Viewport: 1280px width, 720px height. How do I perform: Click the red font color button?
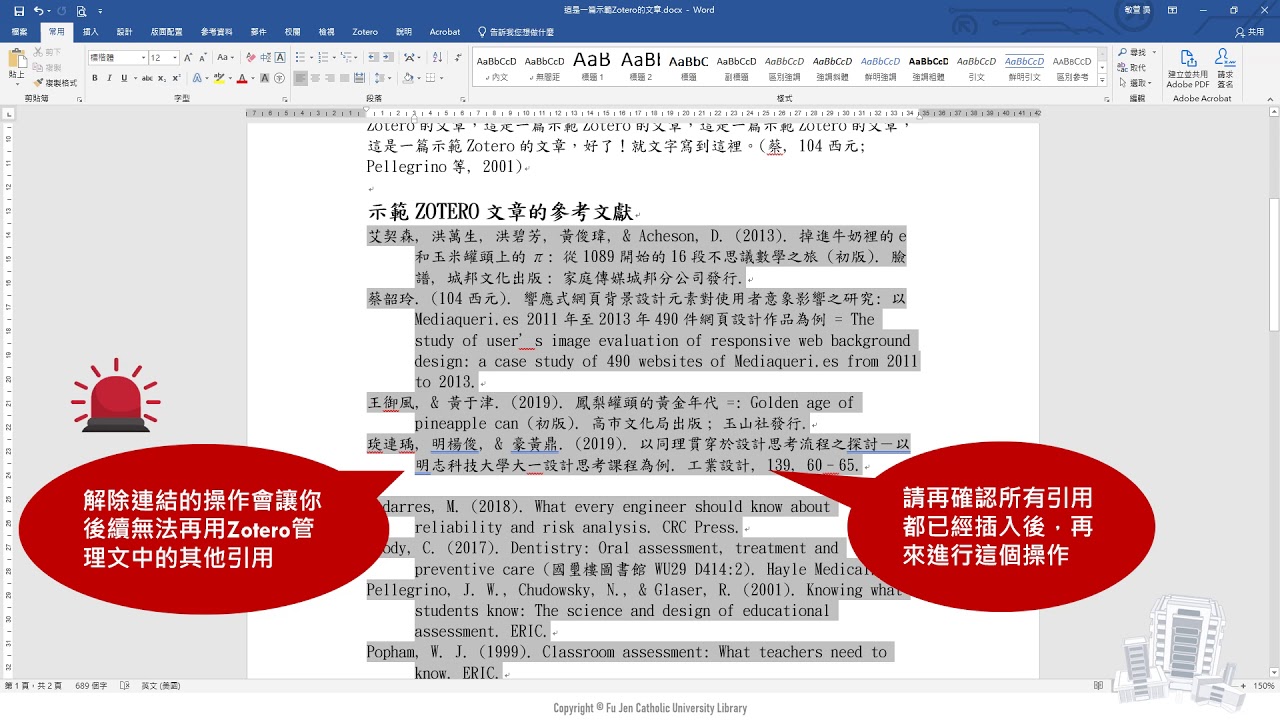pyautogui.click(x=241, y=78)
